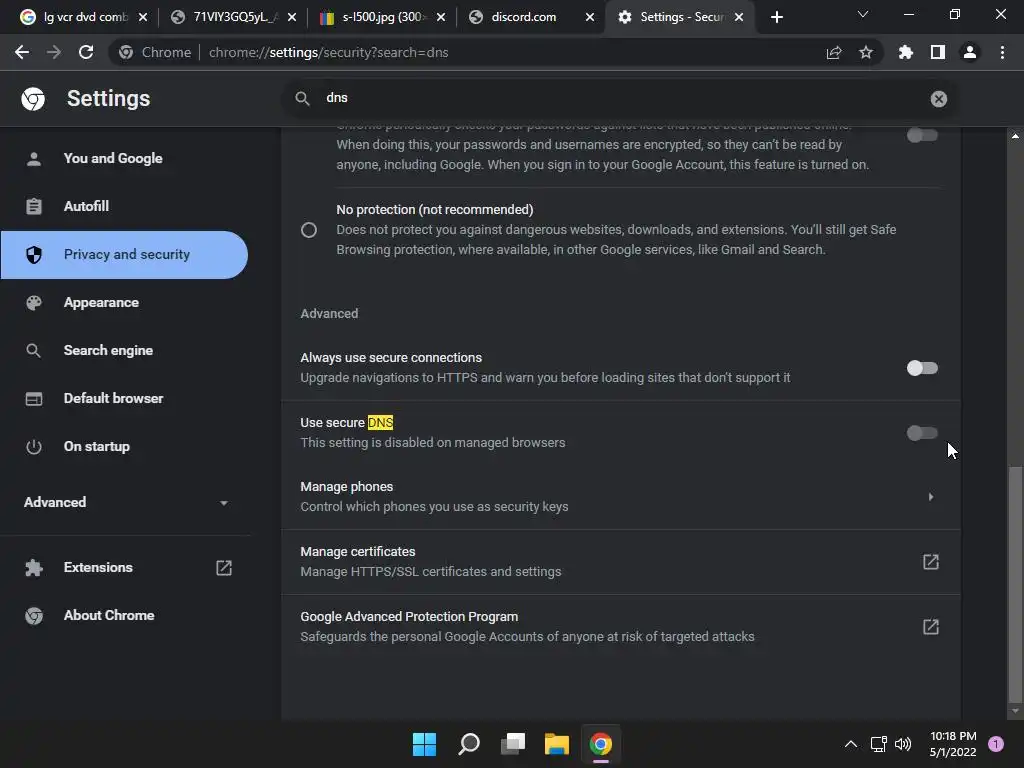
Task: Close the 71VlY3GQ5yL tab
Action: pos(292,18)
